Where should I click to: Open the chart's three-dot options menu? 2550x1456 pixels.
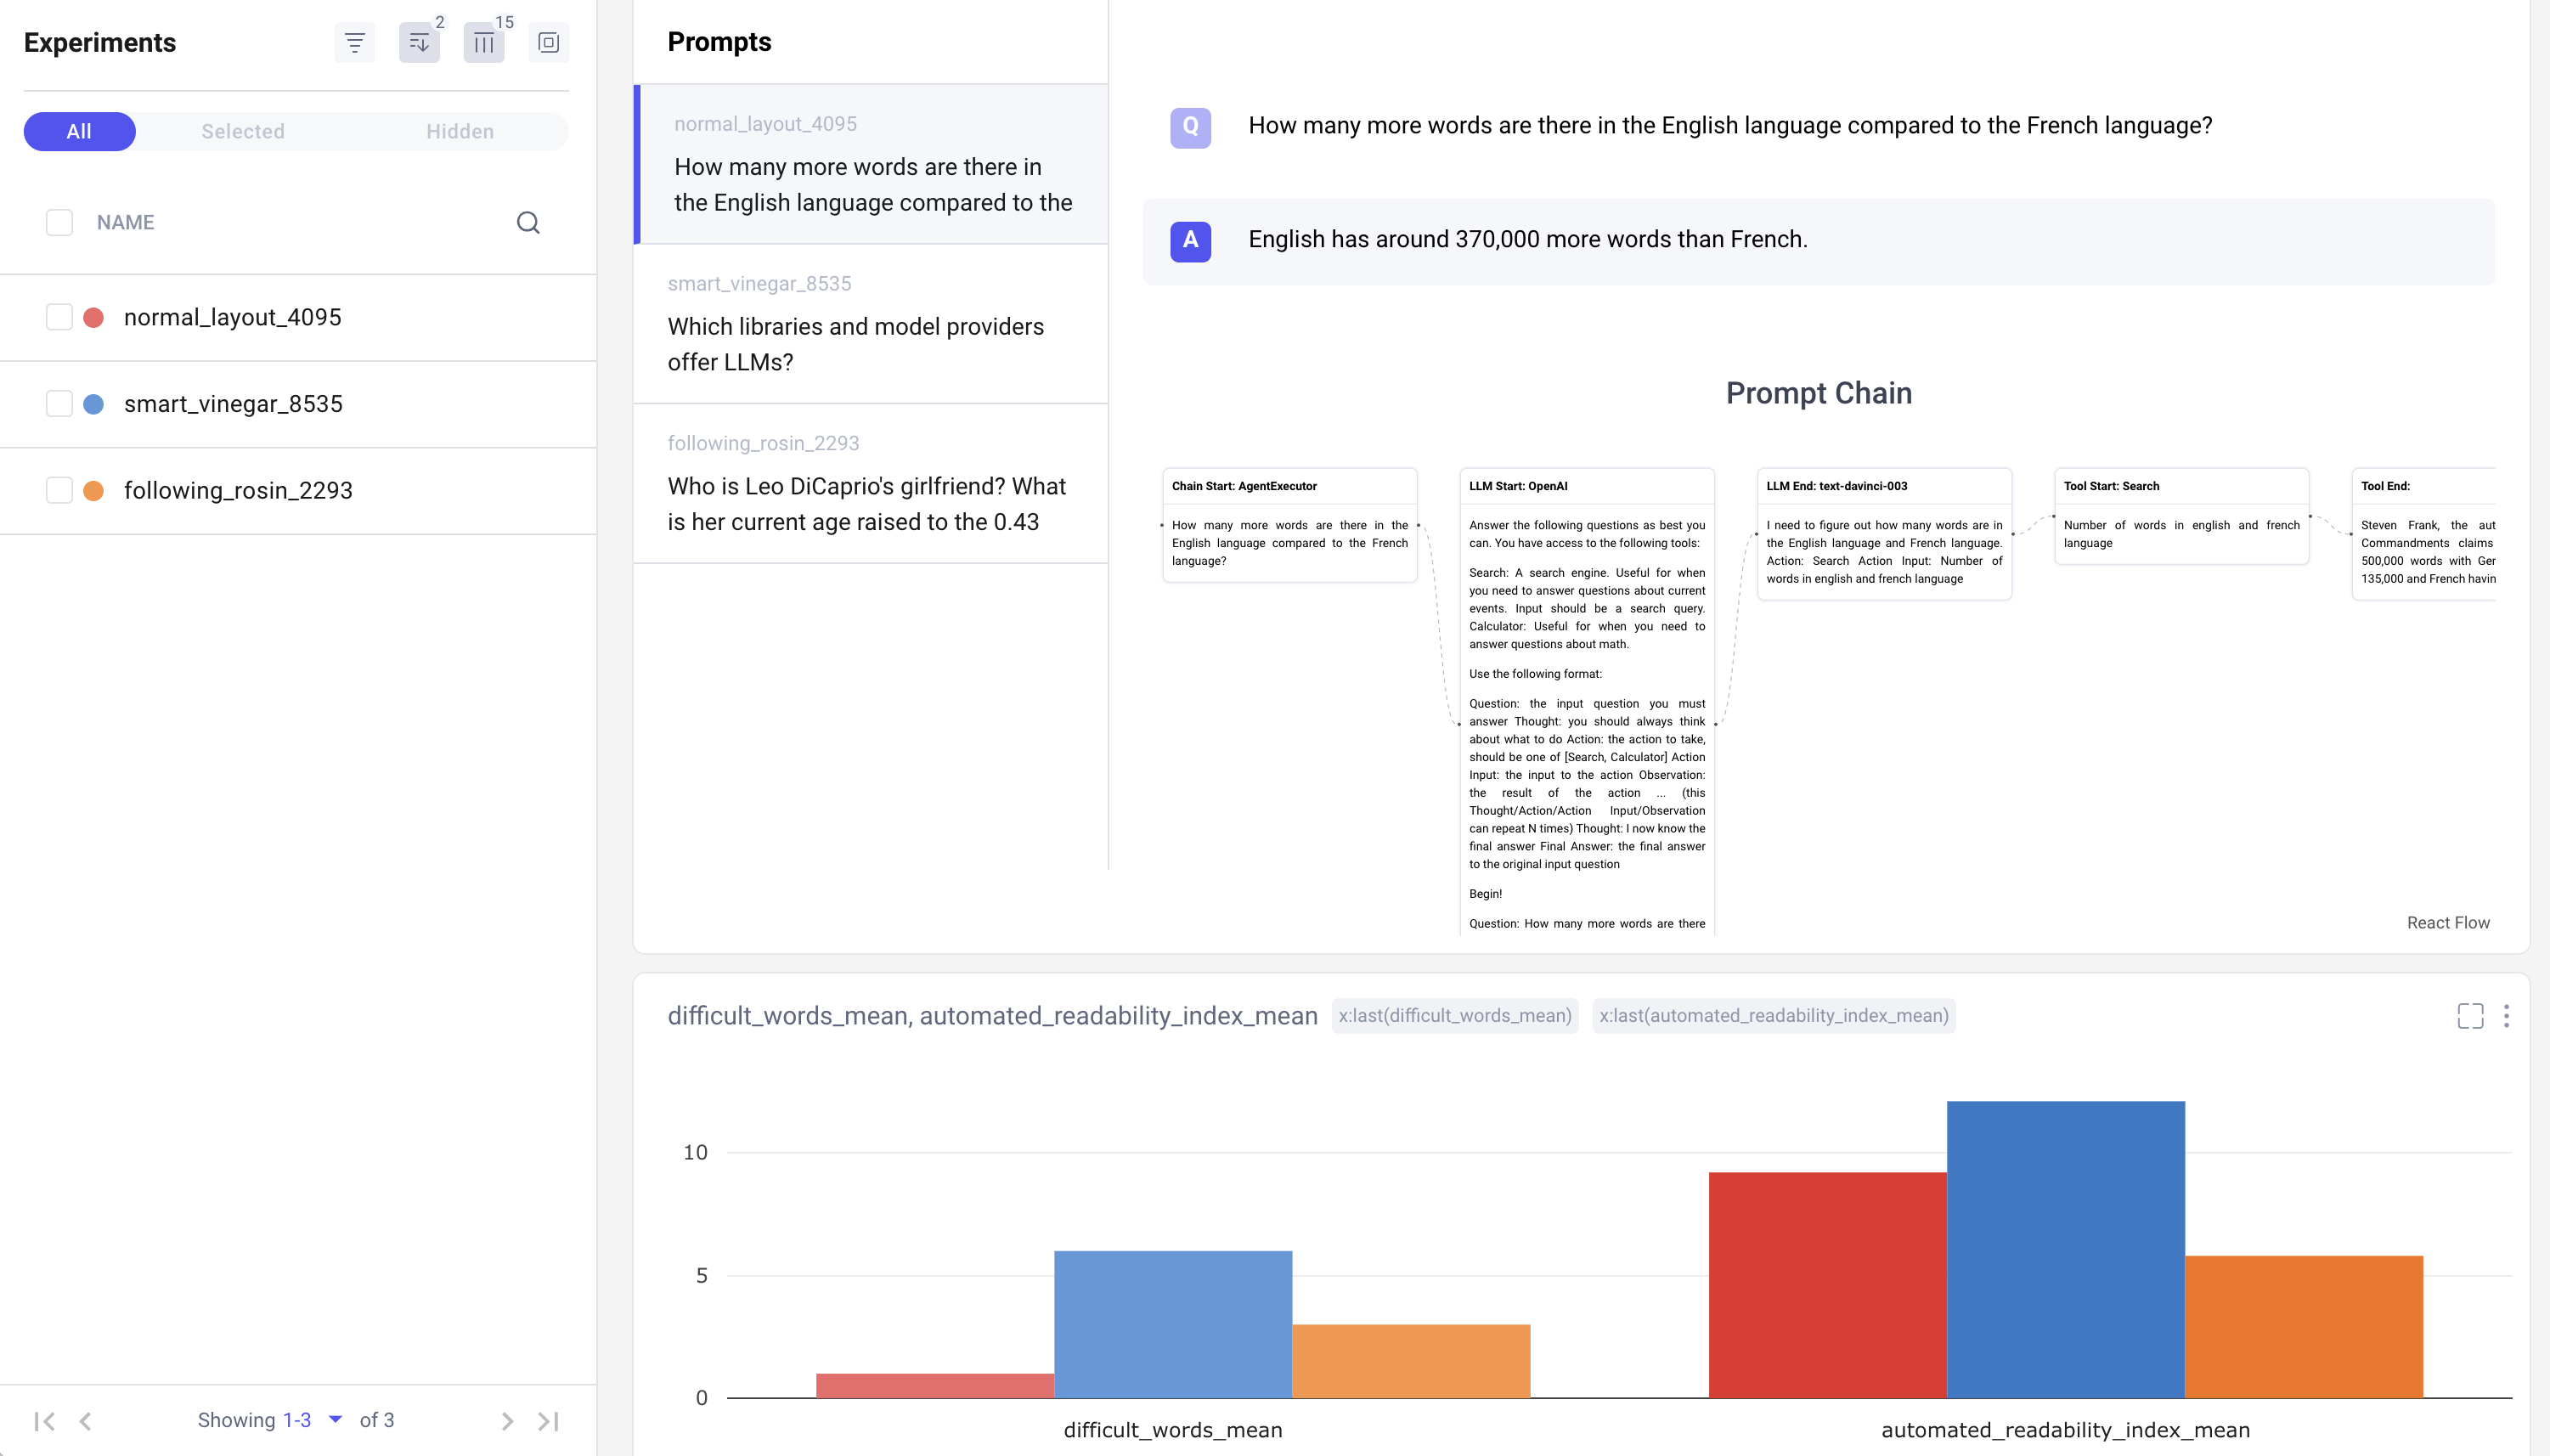2506,1016
